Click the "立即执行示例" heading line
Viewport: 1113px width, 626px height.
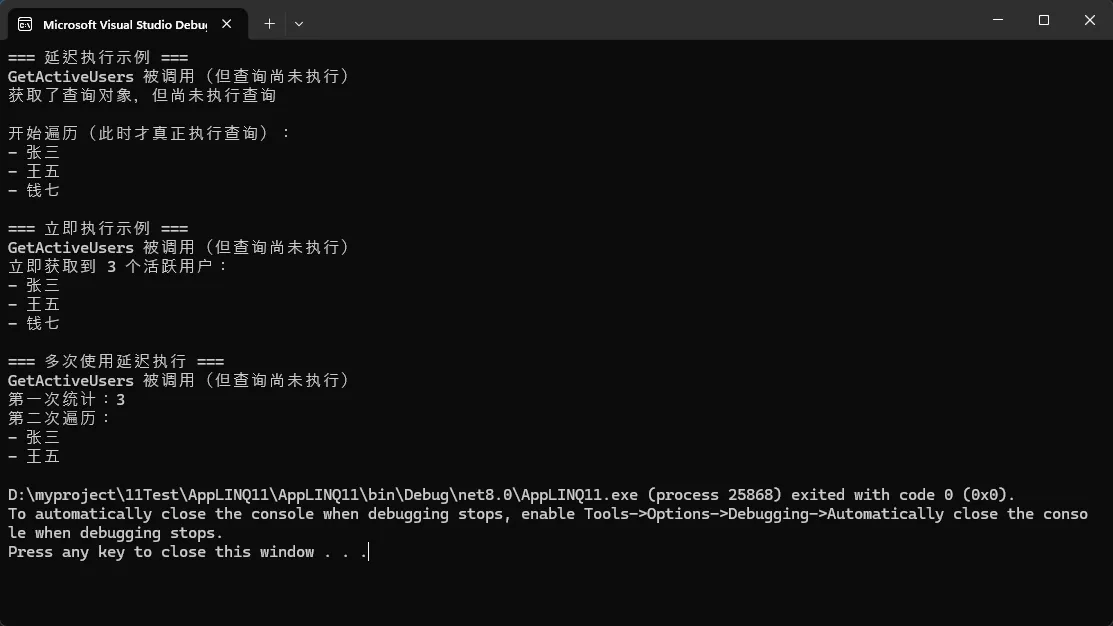[98, 229]
